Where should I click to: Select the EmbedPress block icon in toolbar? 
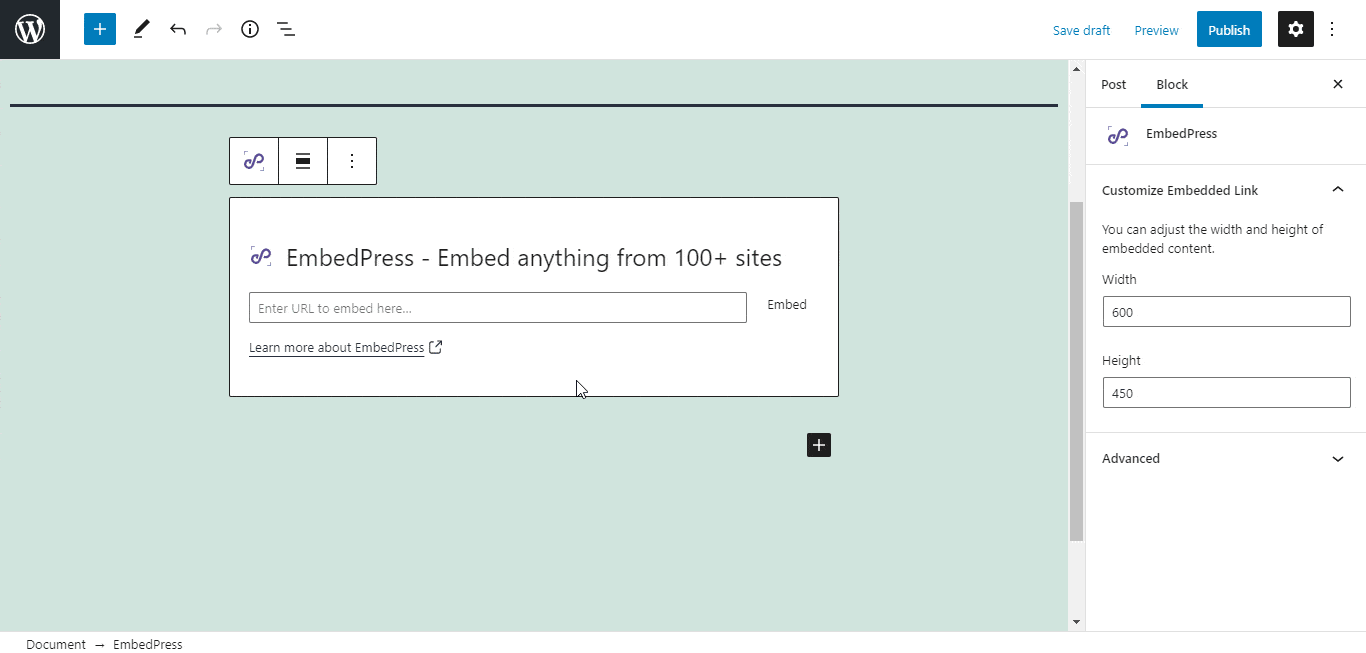(x=253, y=161)
